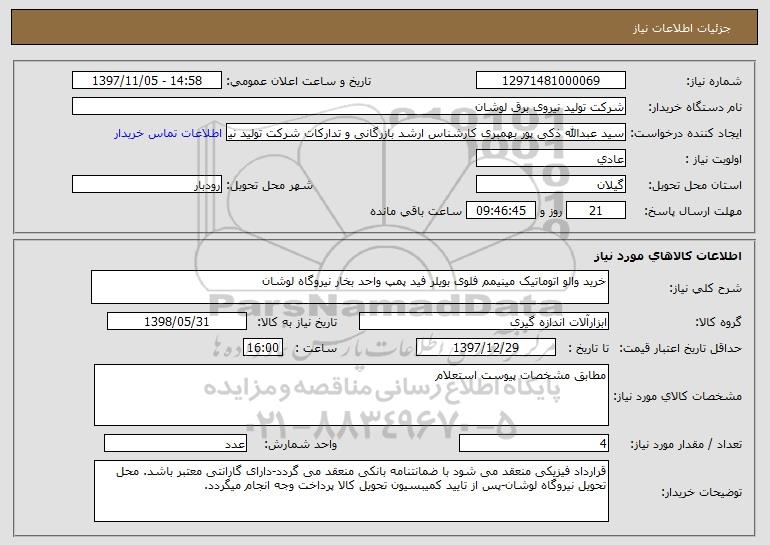Click the goods specification box مطابق مشخصات پیوست استعلام
This screenshot has width=770, height=545.
coord(351,395)
